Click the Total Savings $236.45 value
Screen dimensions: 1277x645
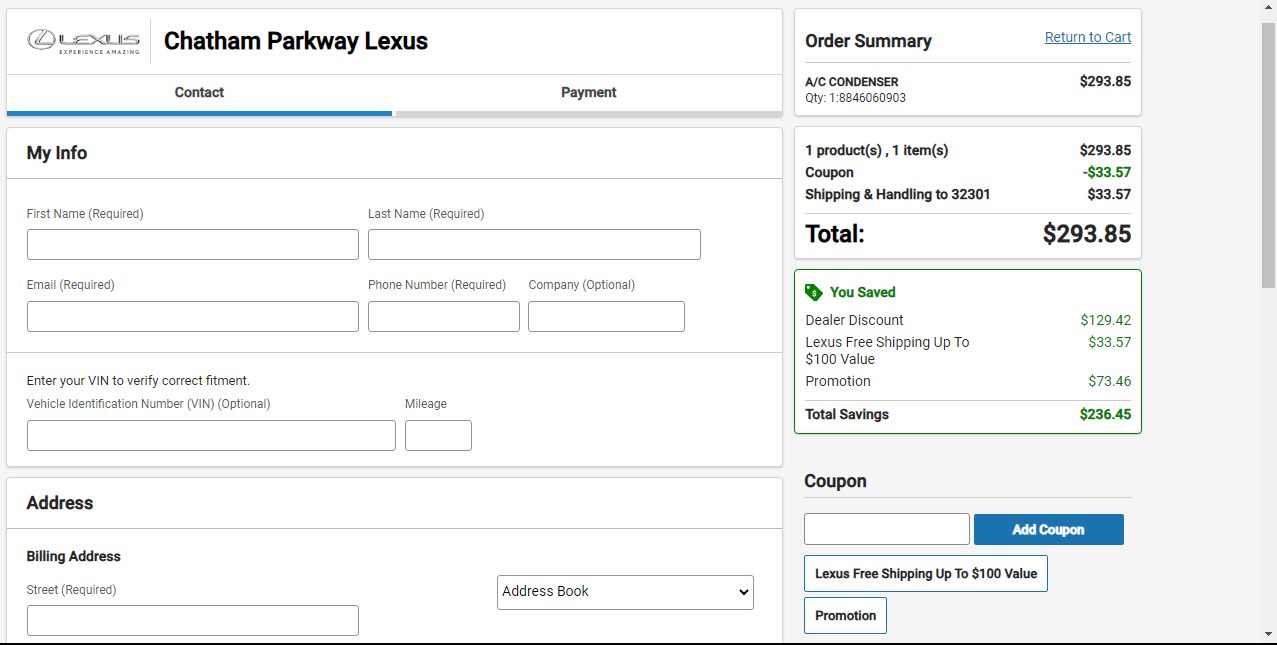coord(1105,414)
